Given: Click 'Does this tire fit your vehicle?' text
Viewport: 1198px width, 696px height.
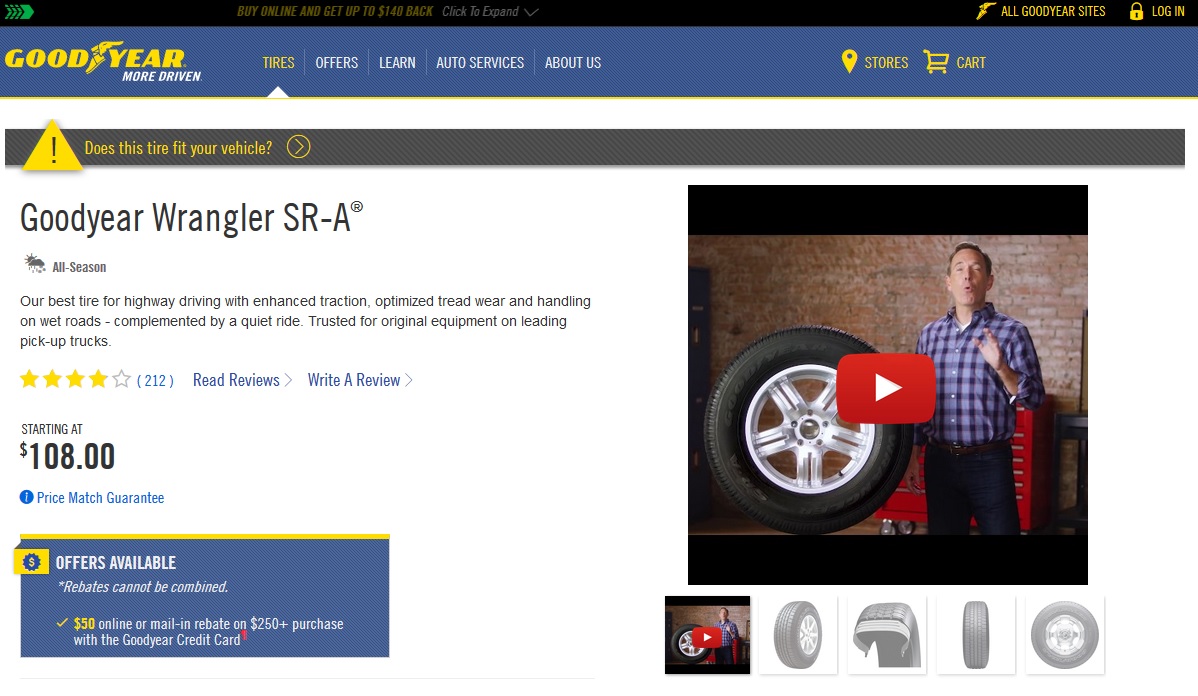Looking at the screenshot, I should coord(178,147).
